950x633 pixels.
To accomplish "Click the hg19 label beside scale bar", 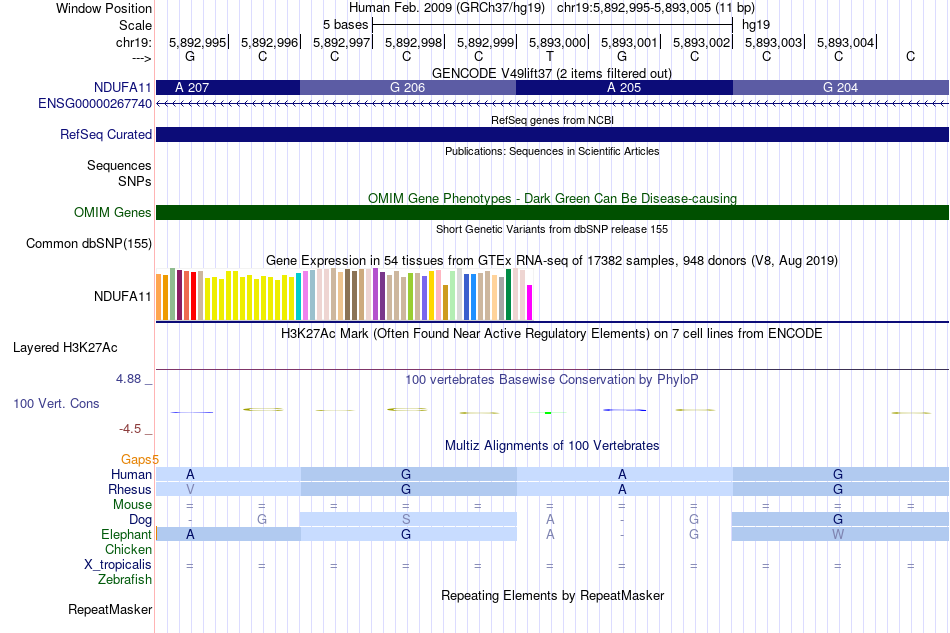I will (756, 25).
